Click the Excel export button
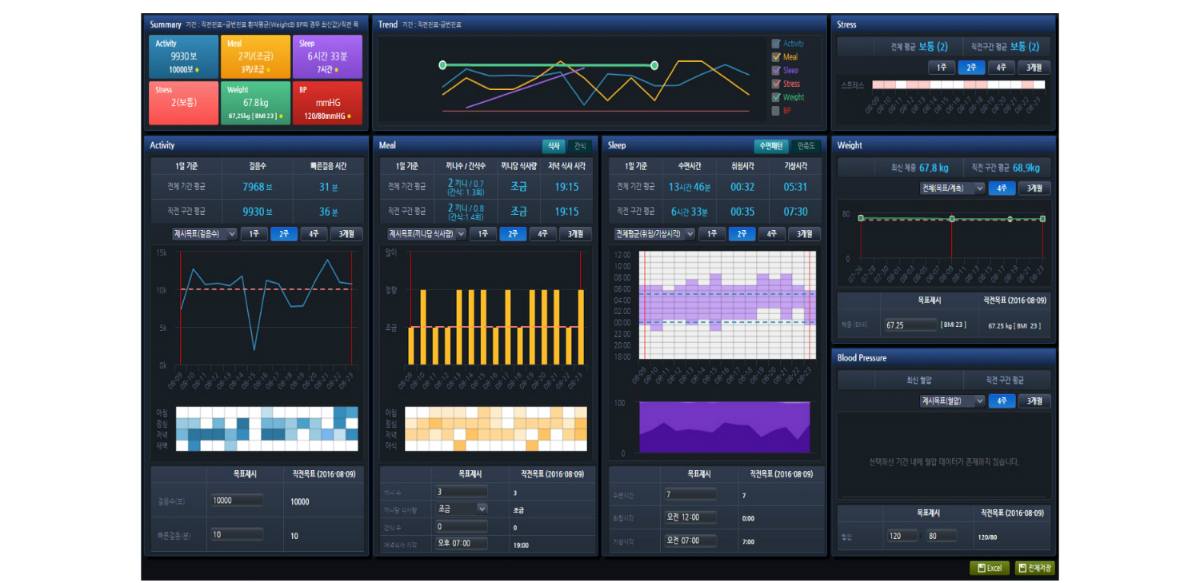 pos(988,568)
